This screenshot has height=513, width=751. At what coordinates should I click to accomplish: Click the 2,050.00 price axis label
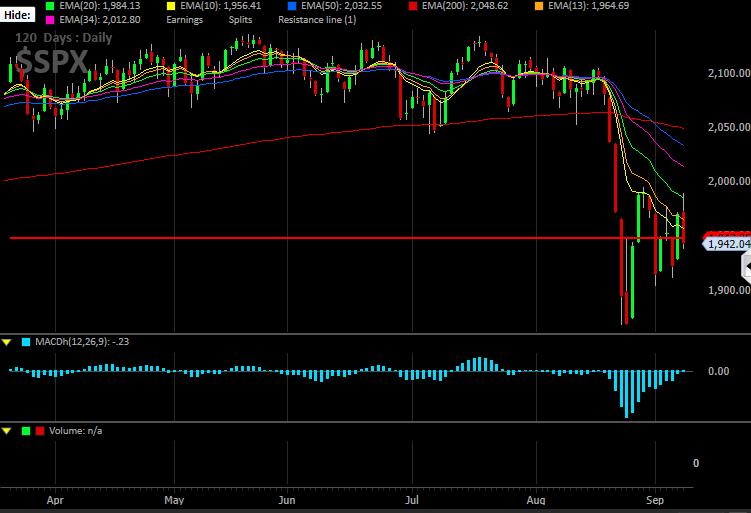[x=729, y=127]
